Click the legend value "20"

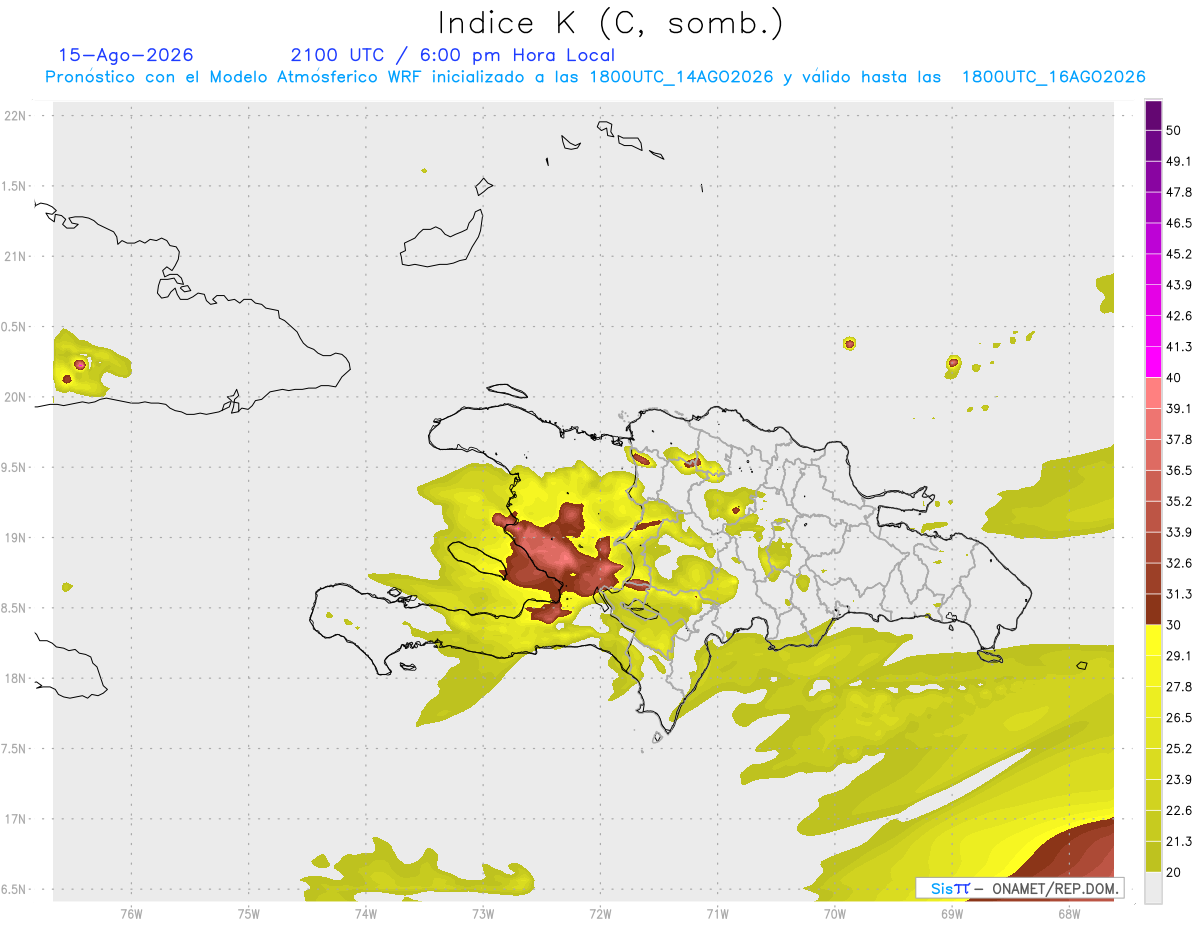(1174, 872)
